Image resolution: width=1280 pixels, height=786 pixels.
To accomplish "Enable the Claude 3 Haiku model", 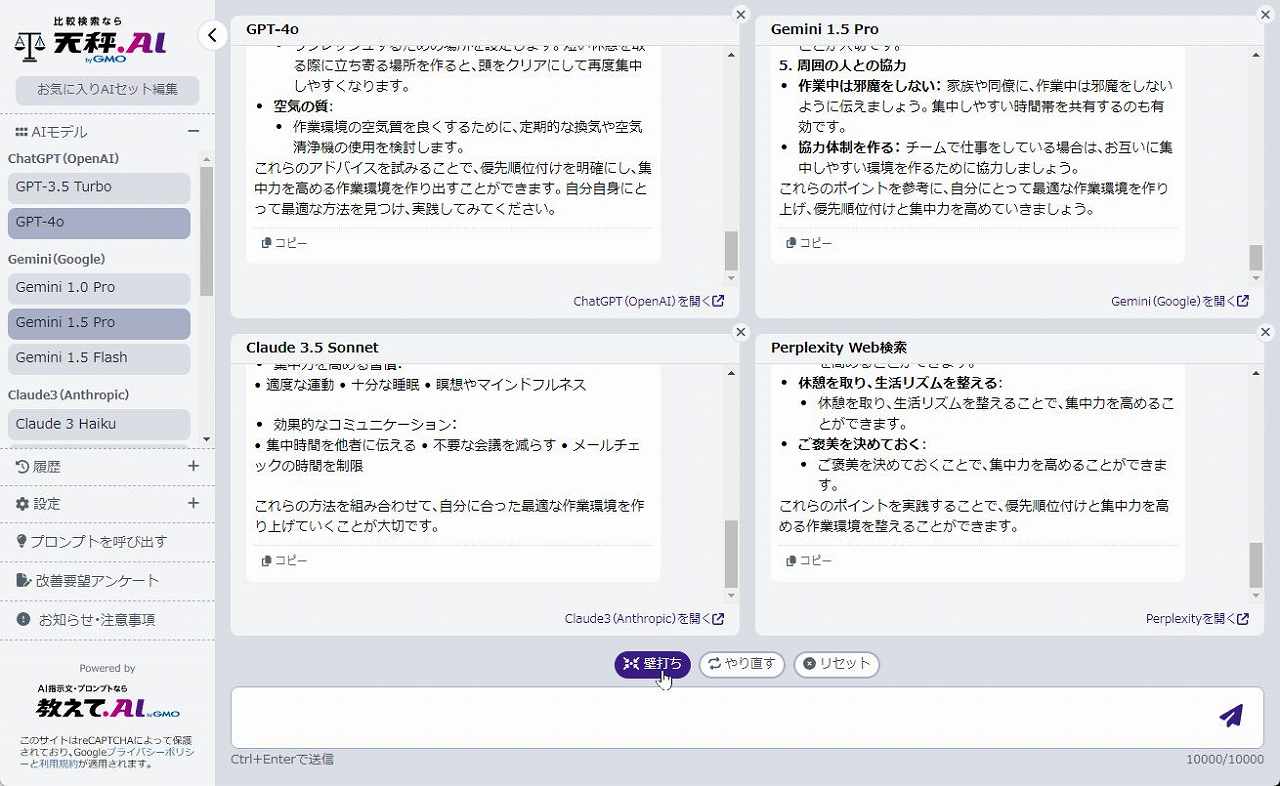I will pyautogui.click(x=98, y=424).
